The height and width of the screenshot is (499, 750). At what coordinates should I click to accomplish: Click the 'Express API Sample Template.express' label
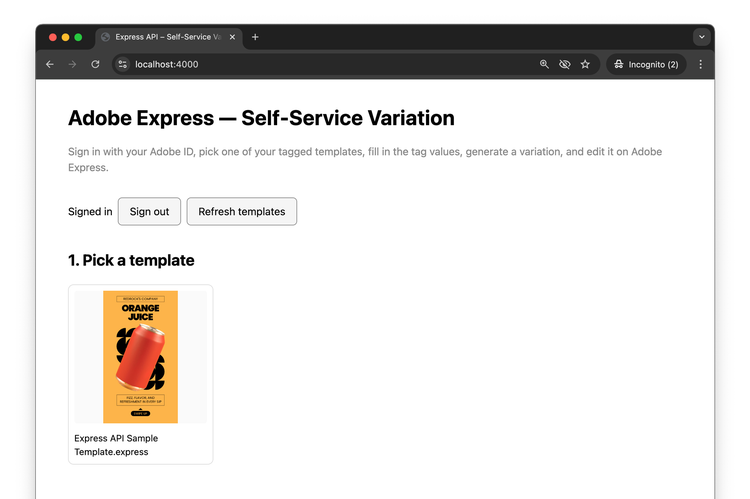[116, 445]
